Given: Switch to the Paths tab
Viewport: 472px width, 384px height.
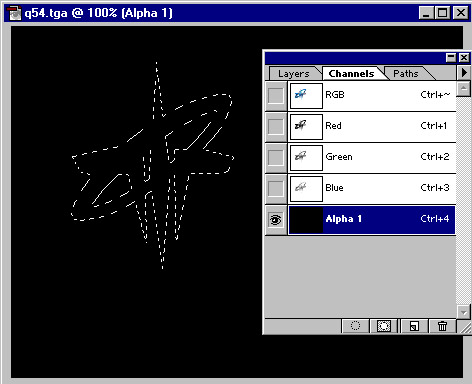Looking at the screenshot, I should [406, 74].
